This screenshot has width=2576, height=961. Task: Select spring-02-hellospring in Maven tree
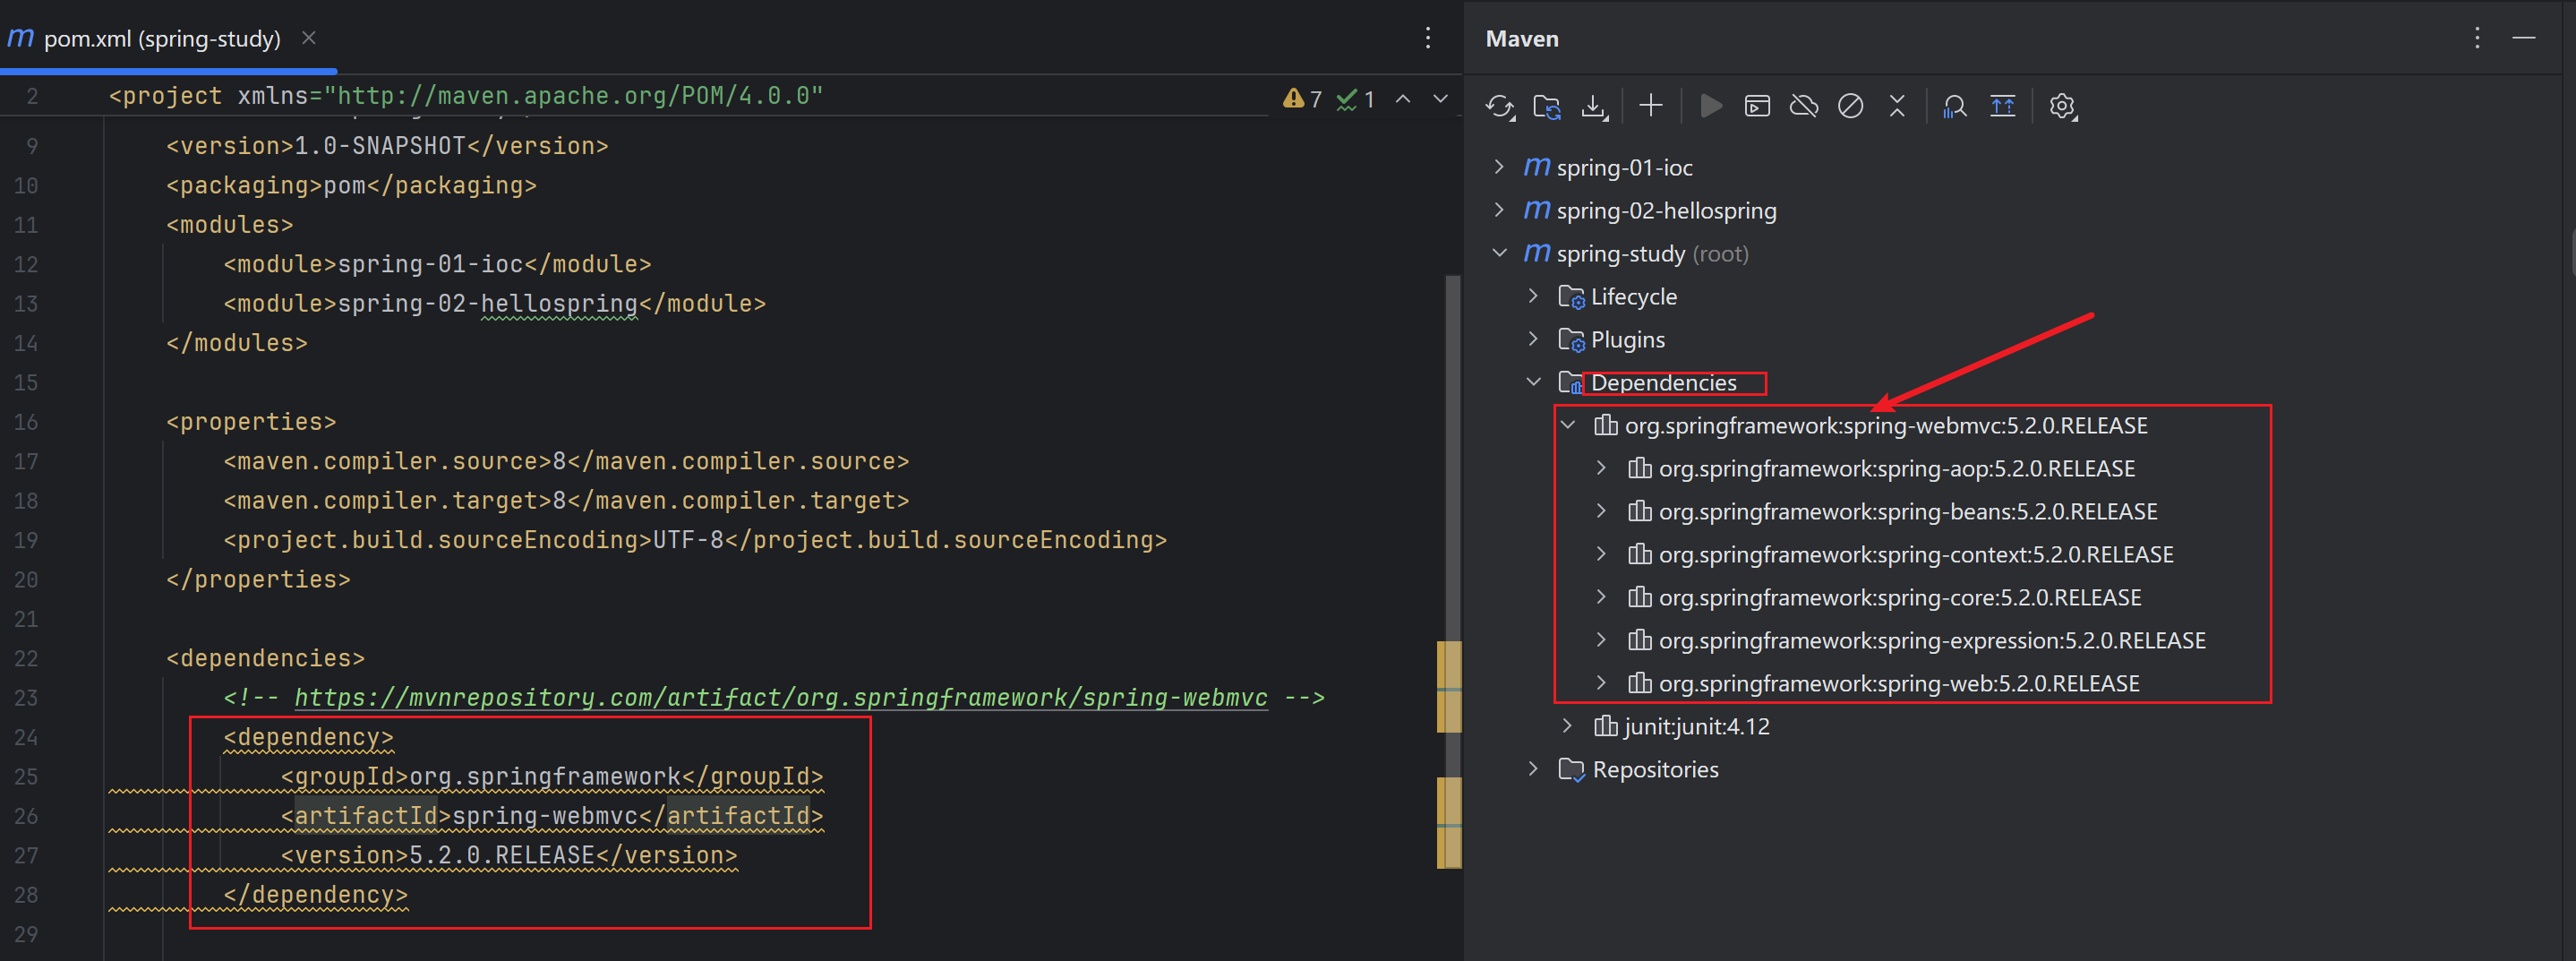coord(1666,210)
